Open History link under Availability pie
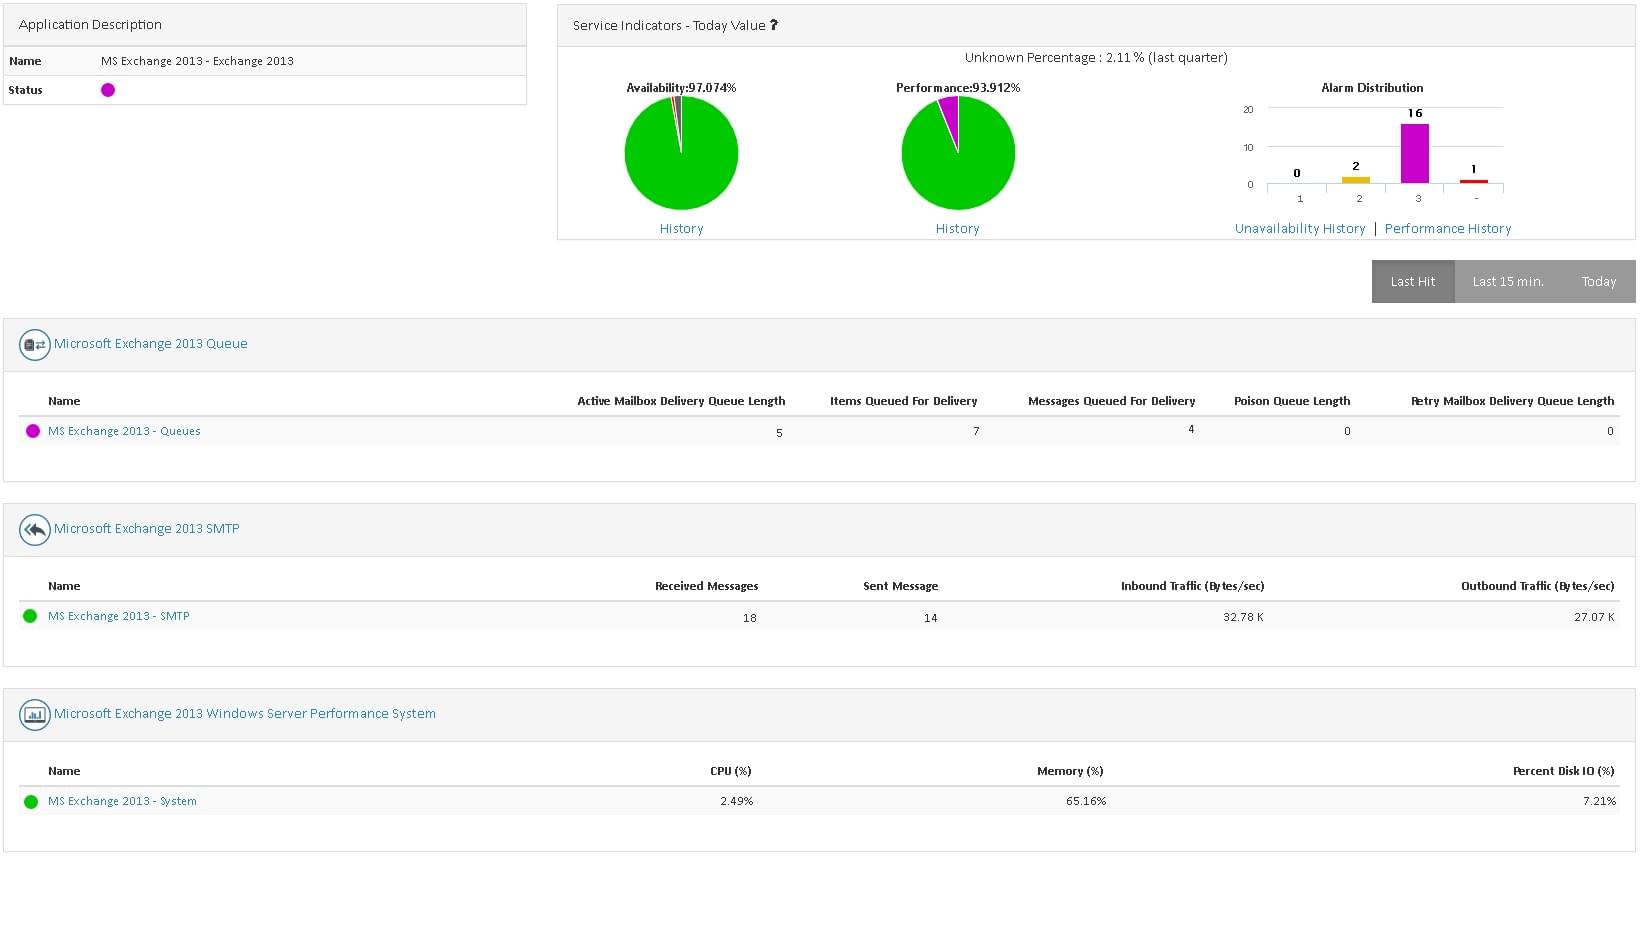Image resolution: width=1650 pixels, height=930 pixels. (x=681, y=229)
